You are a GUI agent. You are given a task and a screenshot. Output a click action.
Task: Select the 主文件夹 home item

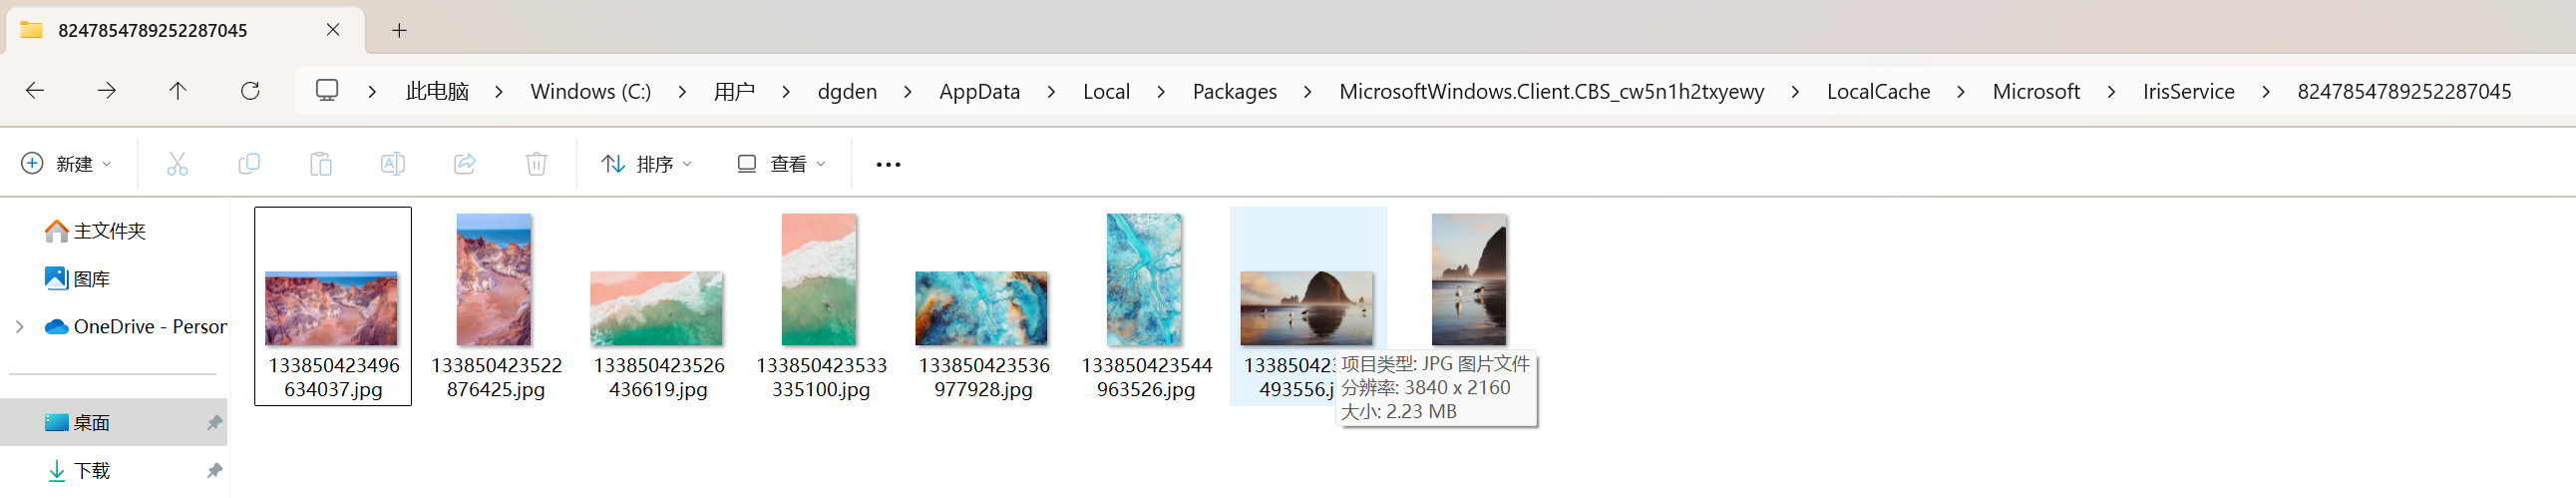pos(109,231)
